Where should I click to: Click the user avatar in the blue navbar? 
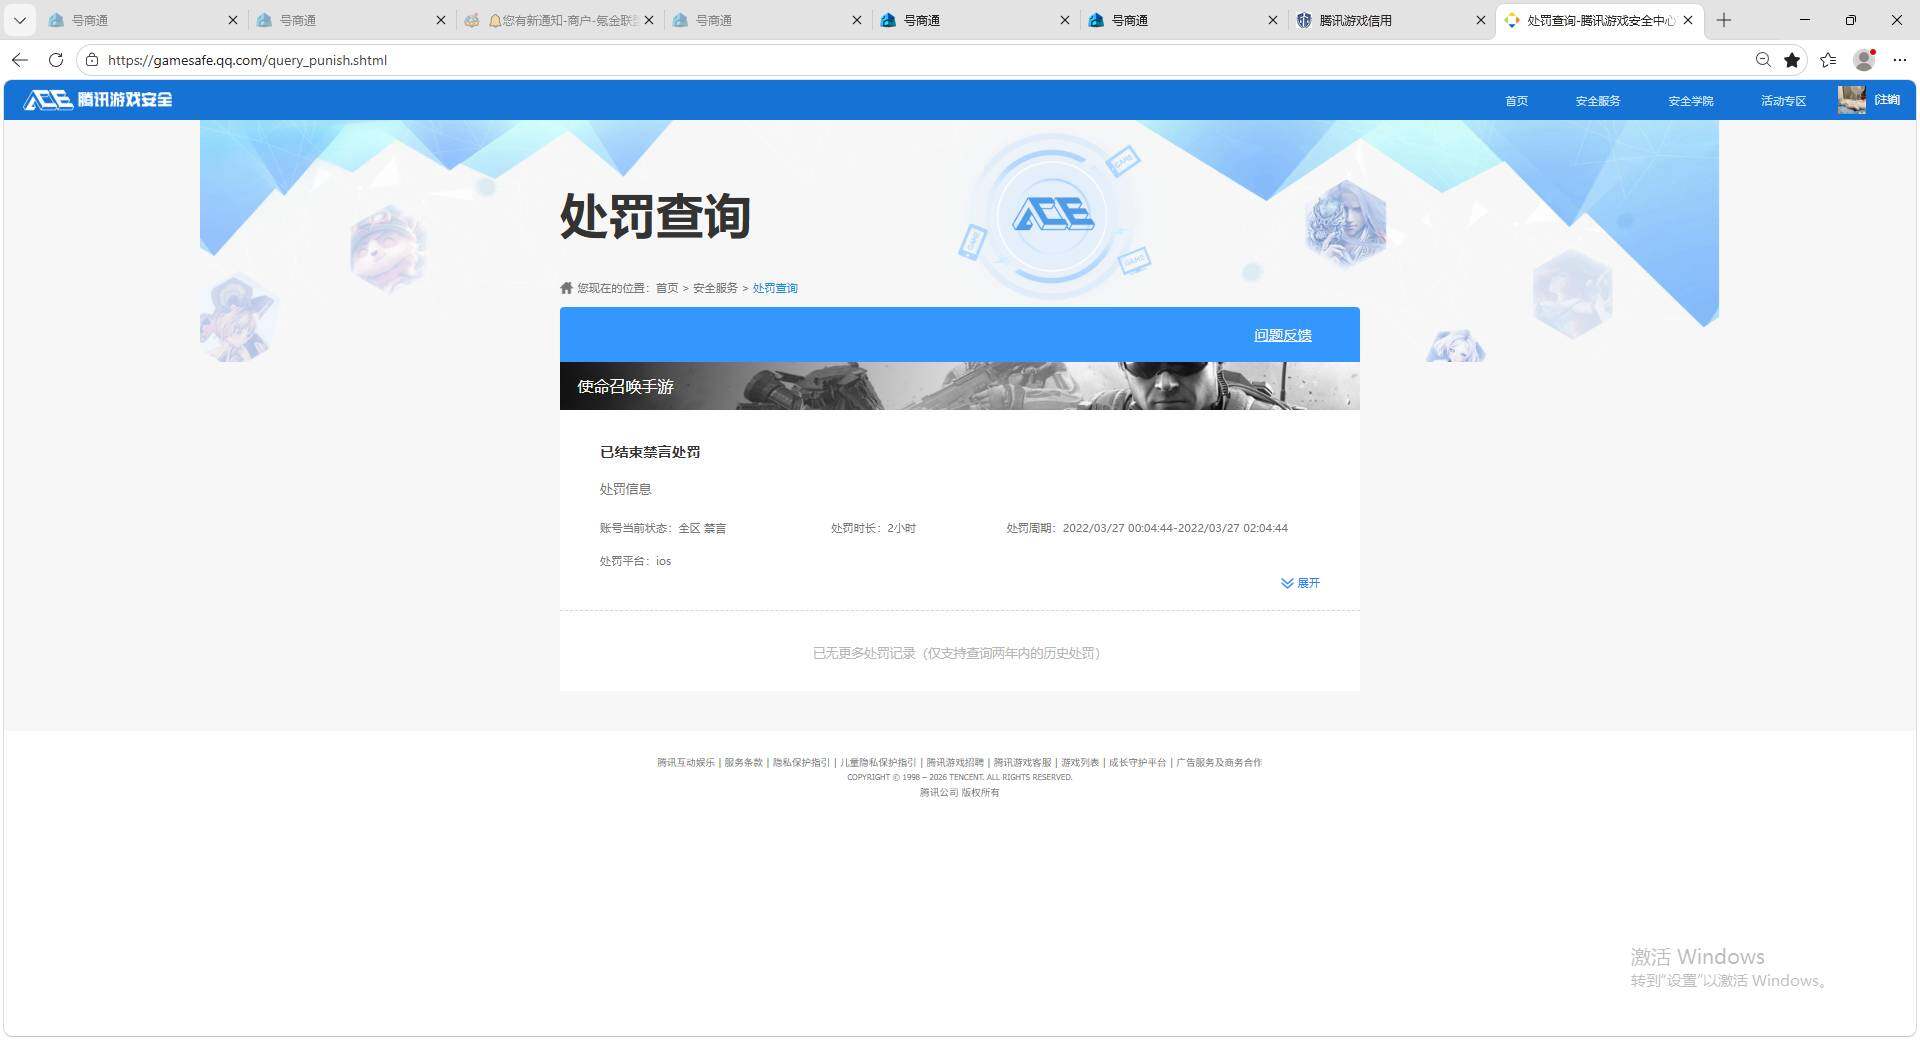1851,100
